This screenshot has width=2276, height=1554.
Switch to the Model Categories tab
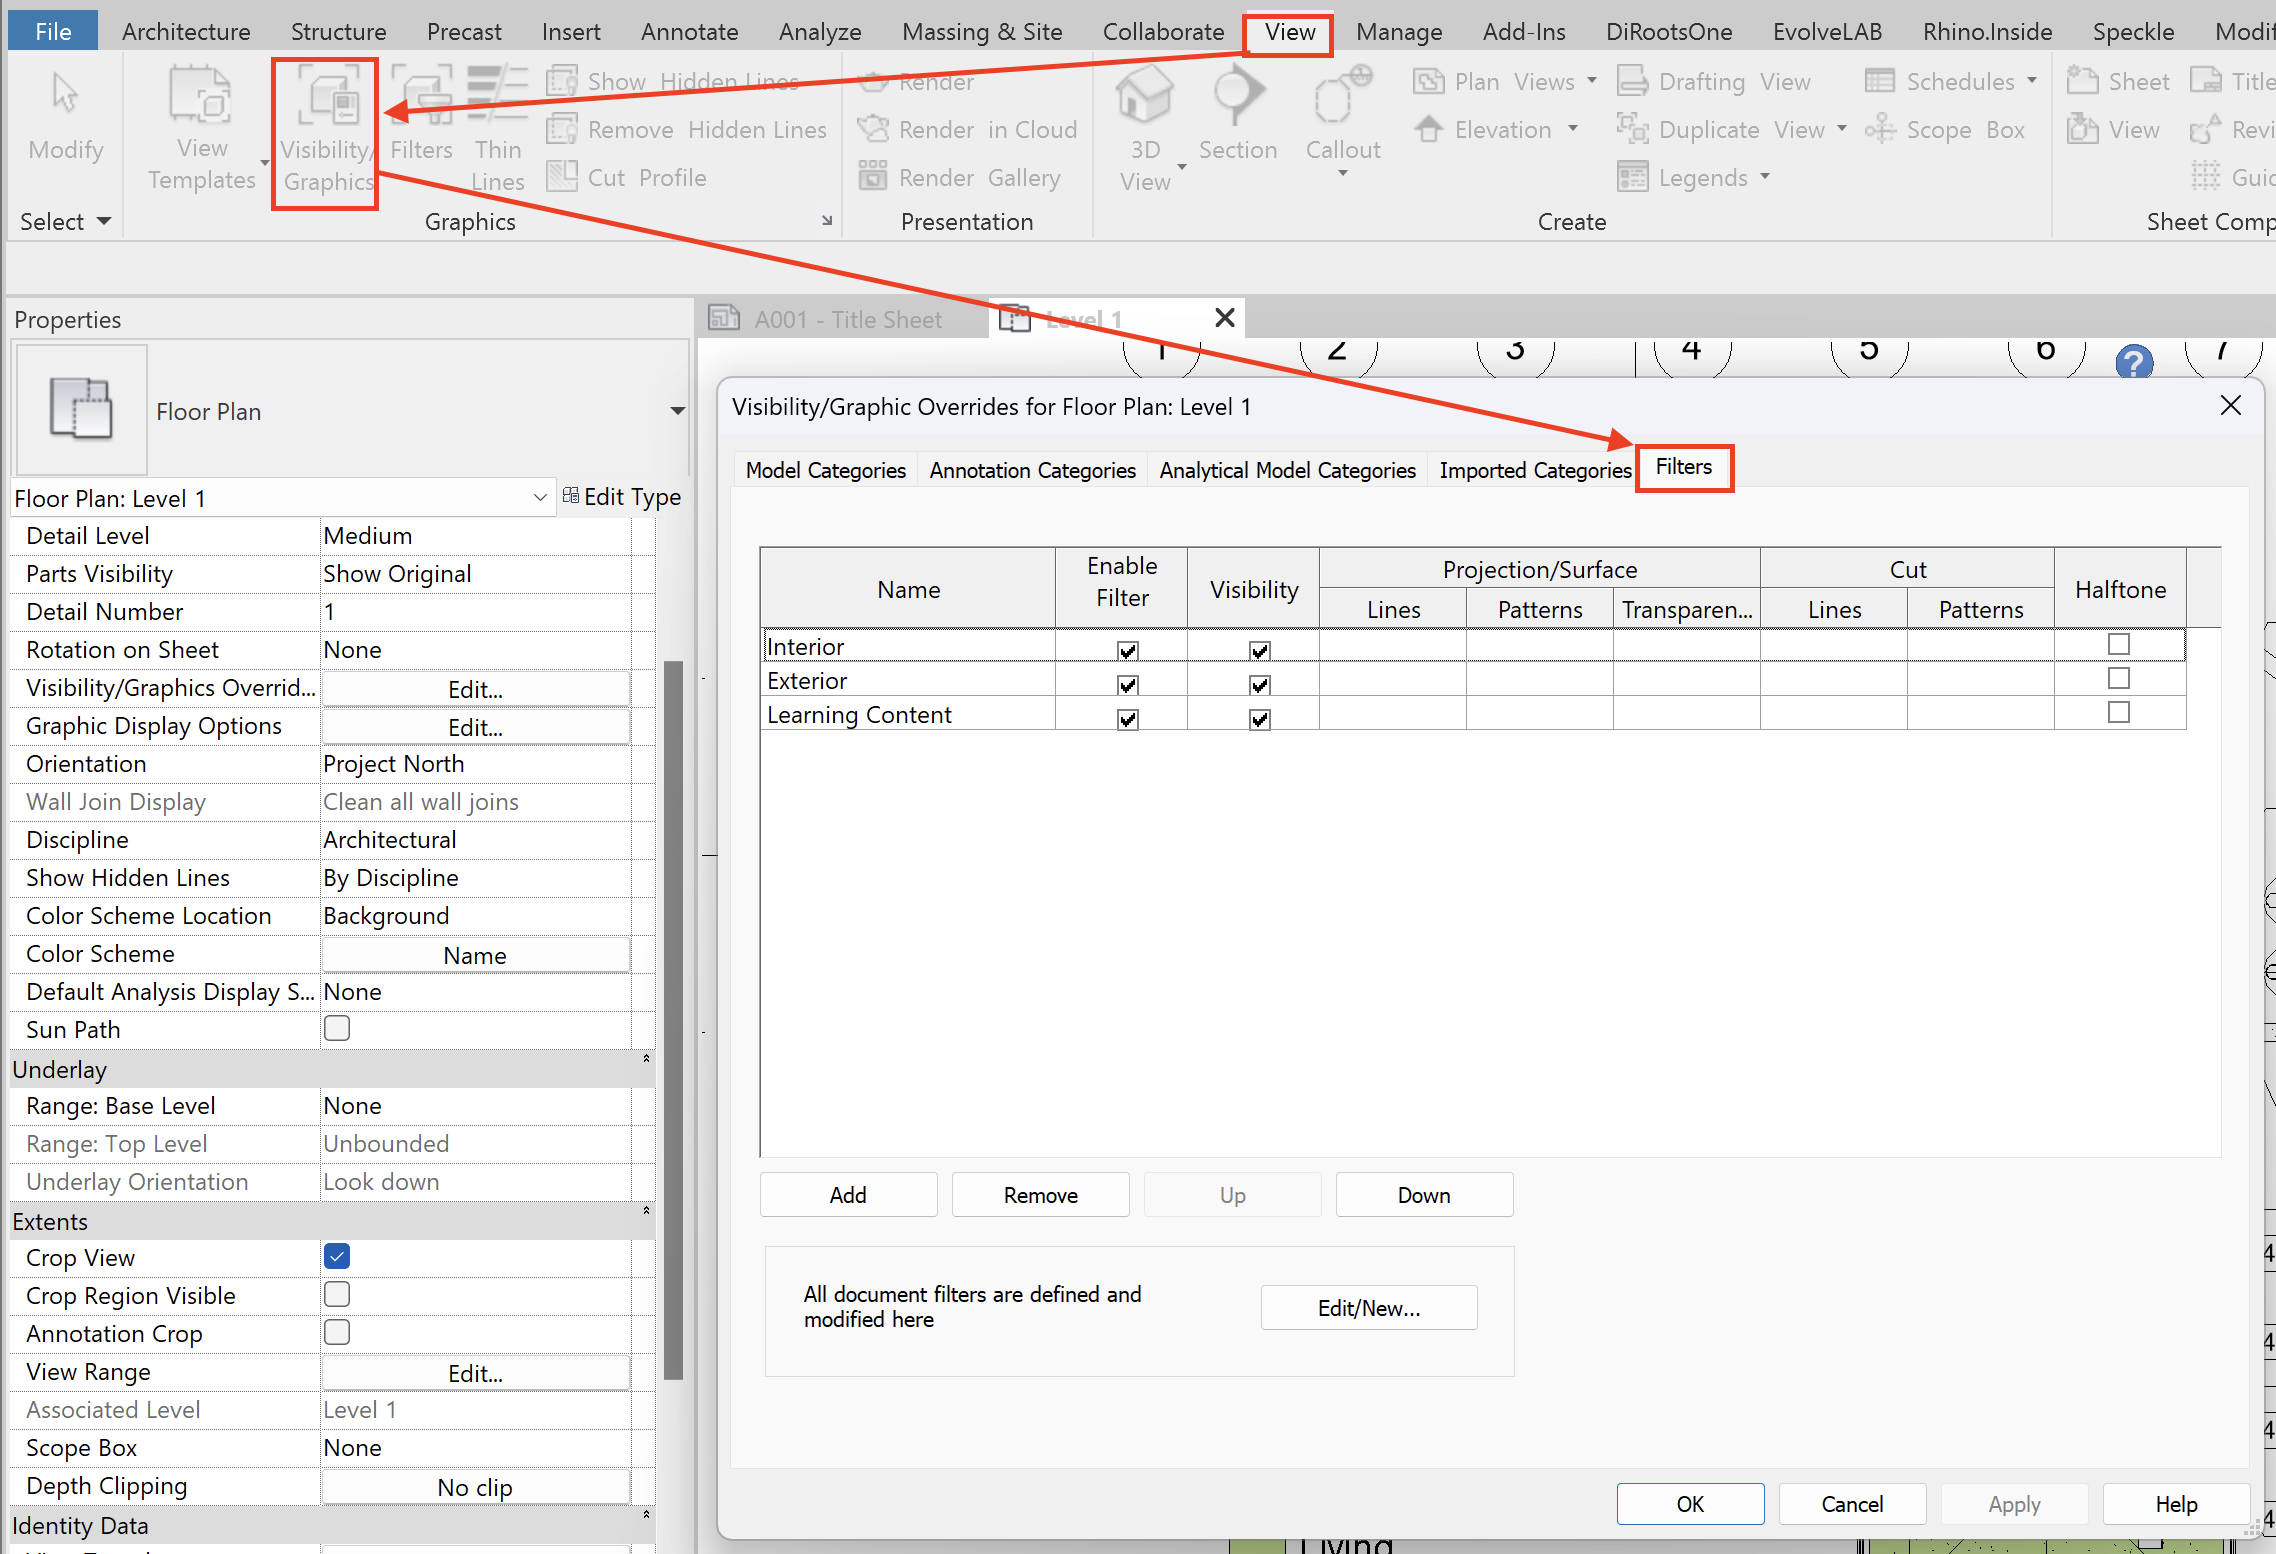point(825,470)
